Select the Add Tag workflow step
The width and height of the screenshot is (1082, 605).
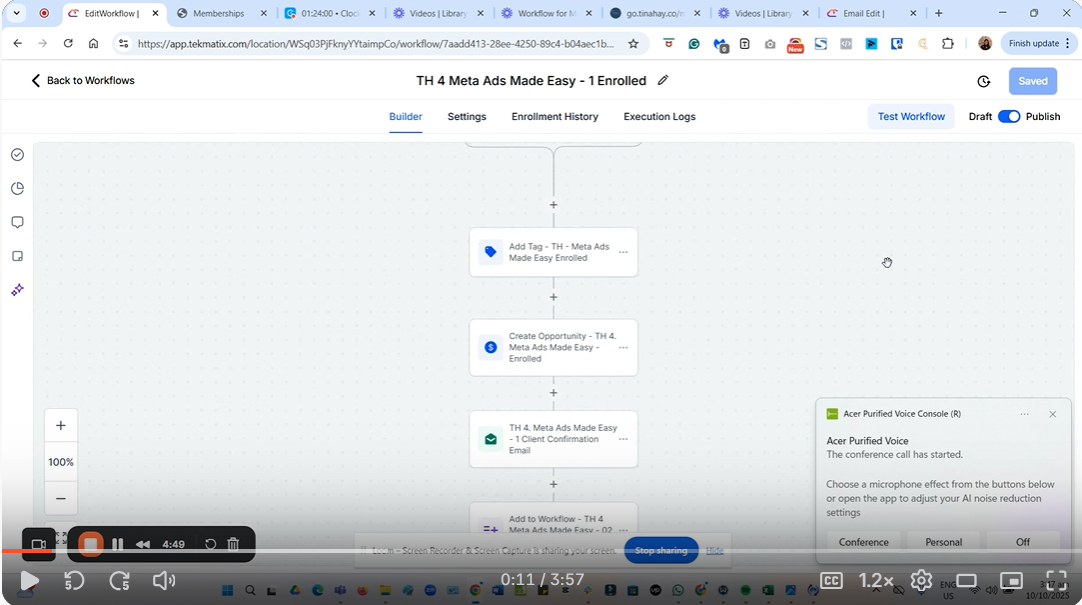[553, 252]
